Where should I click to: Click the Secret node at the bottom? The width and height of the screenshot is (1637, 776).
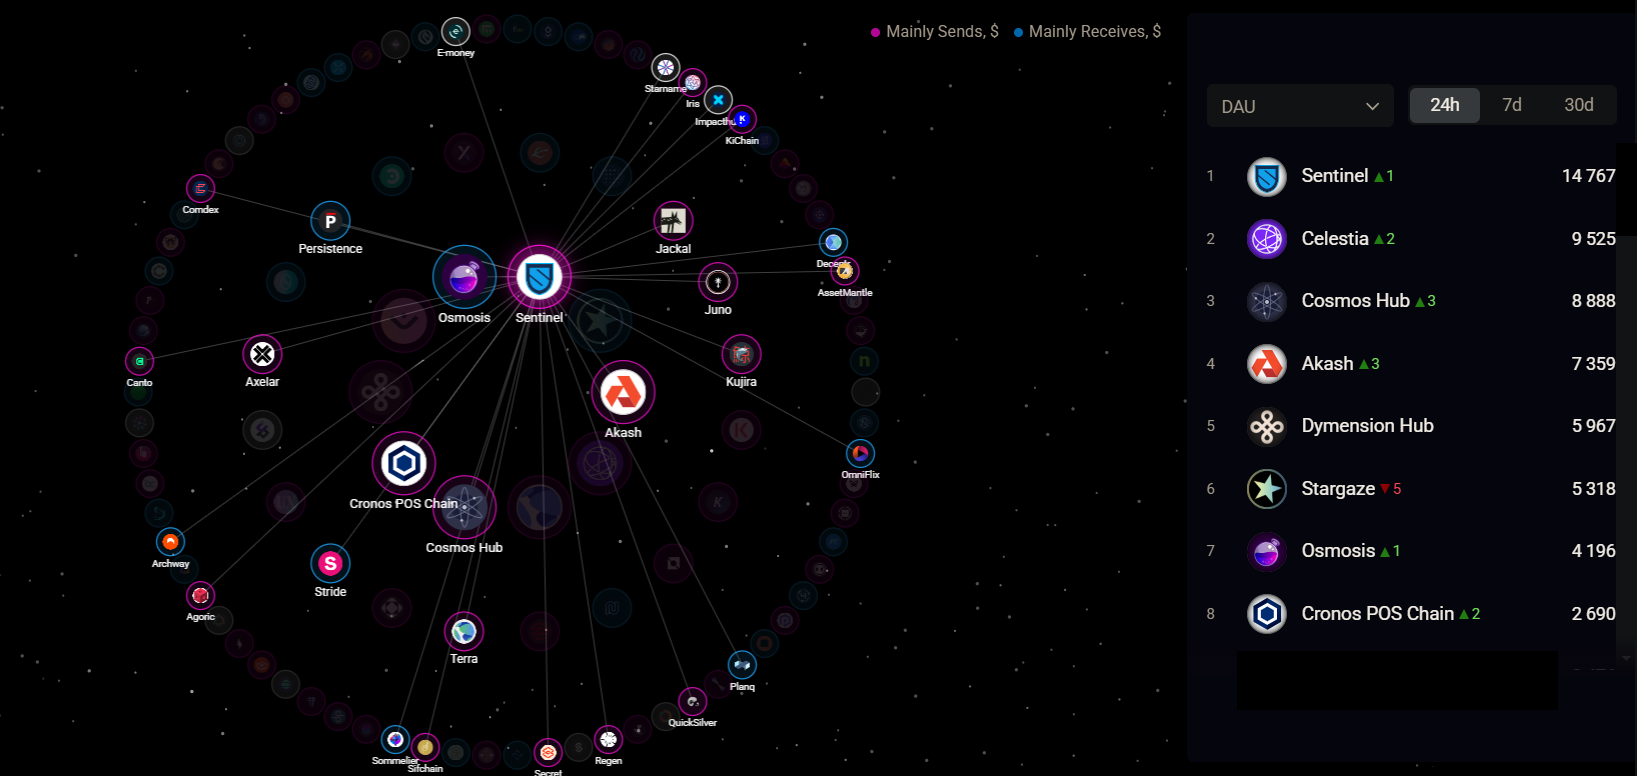(547, 752)
